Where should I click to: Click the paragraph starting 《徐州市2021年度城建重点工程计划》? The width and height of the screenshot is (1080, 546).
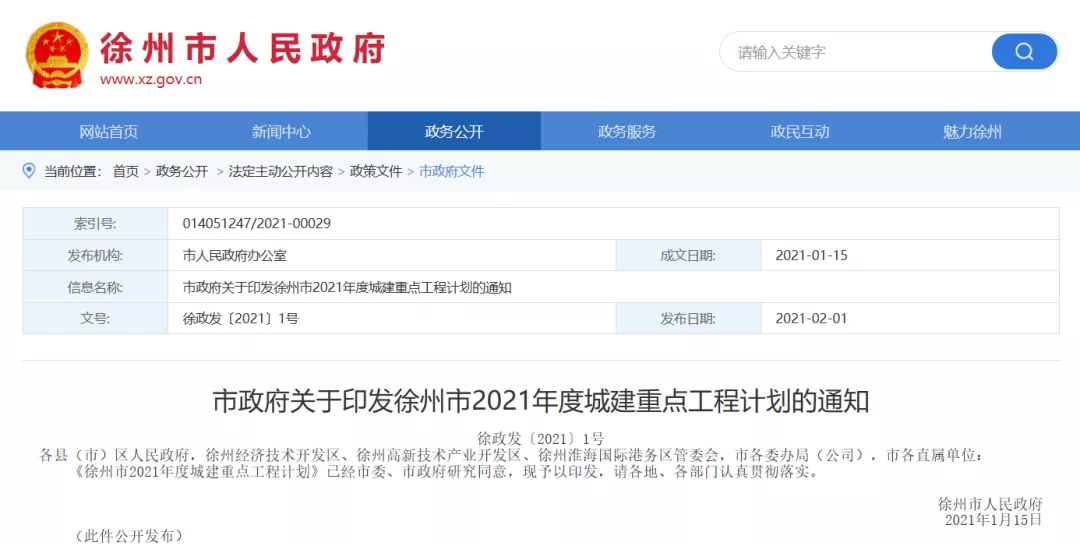[x=446, y=472]
